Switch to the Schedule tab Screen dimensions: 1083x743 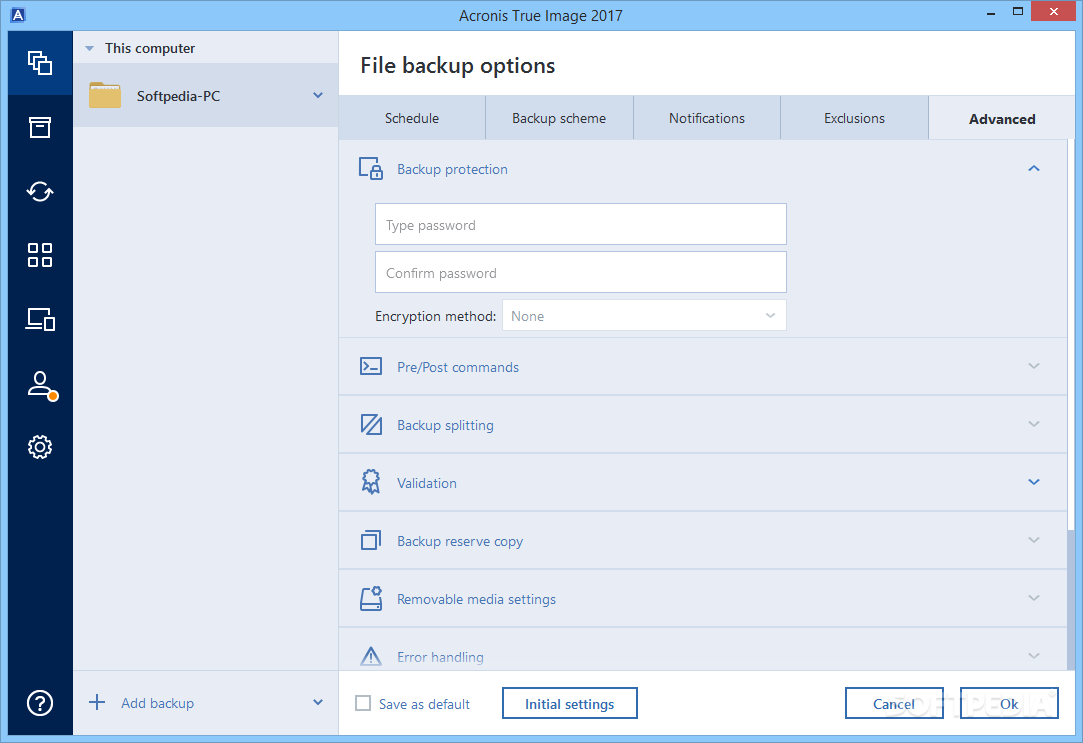[412, 118]
